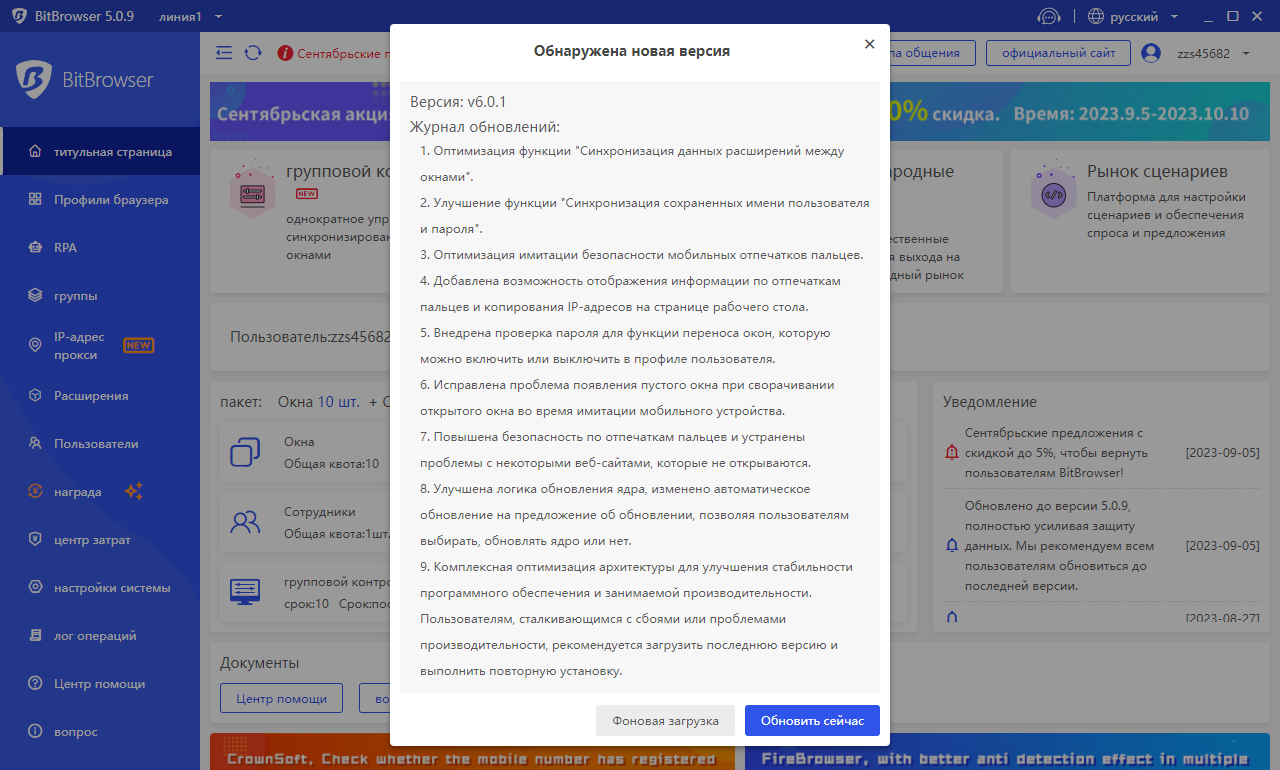Select the red bell next to the September offers notice
Image resolution: width=1280 pixels, height=770 pixels.
point(951,453)
